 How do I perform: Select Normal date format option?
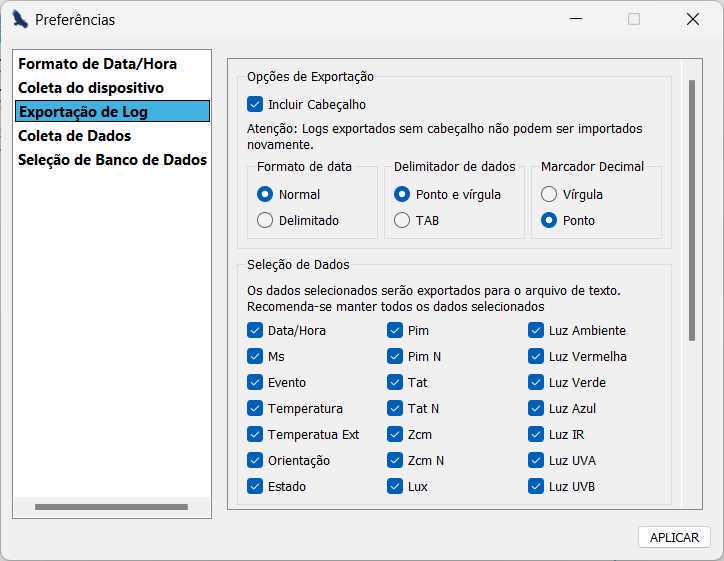265,194
